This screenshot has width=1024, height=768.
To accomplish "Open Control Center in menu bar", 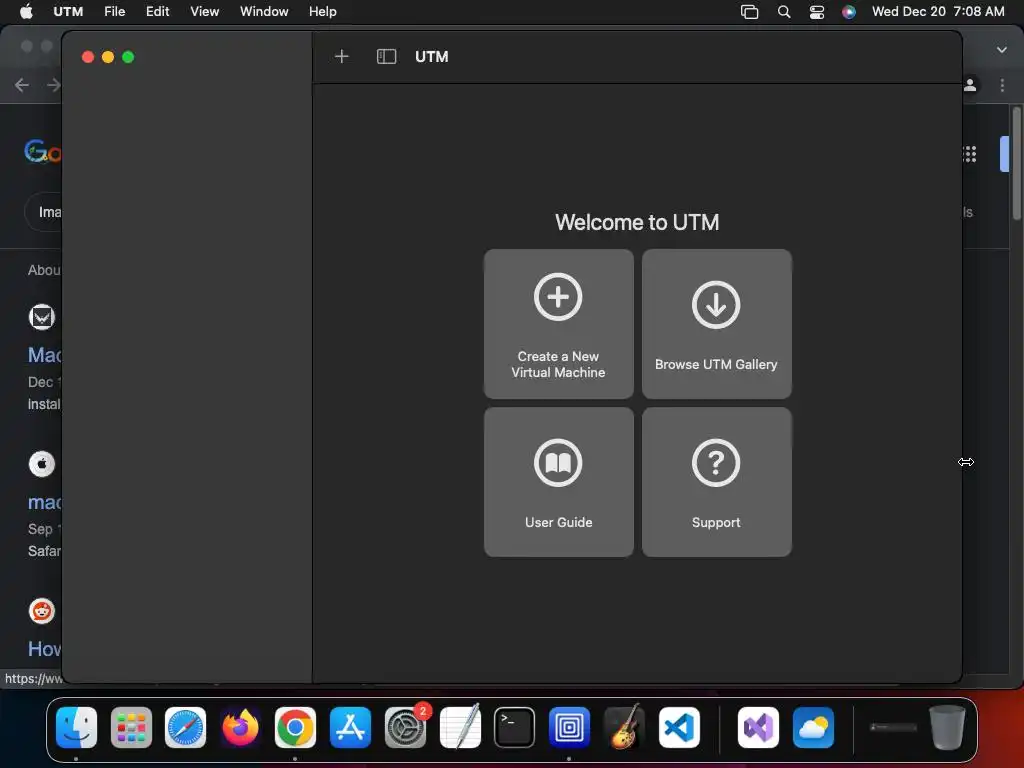I will (x=816, y=12).
